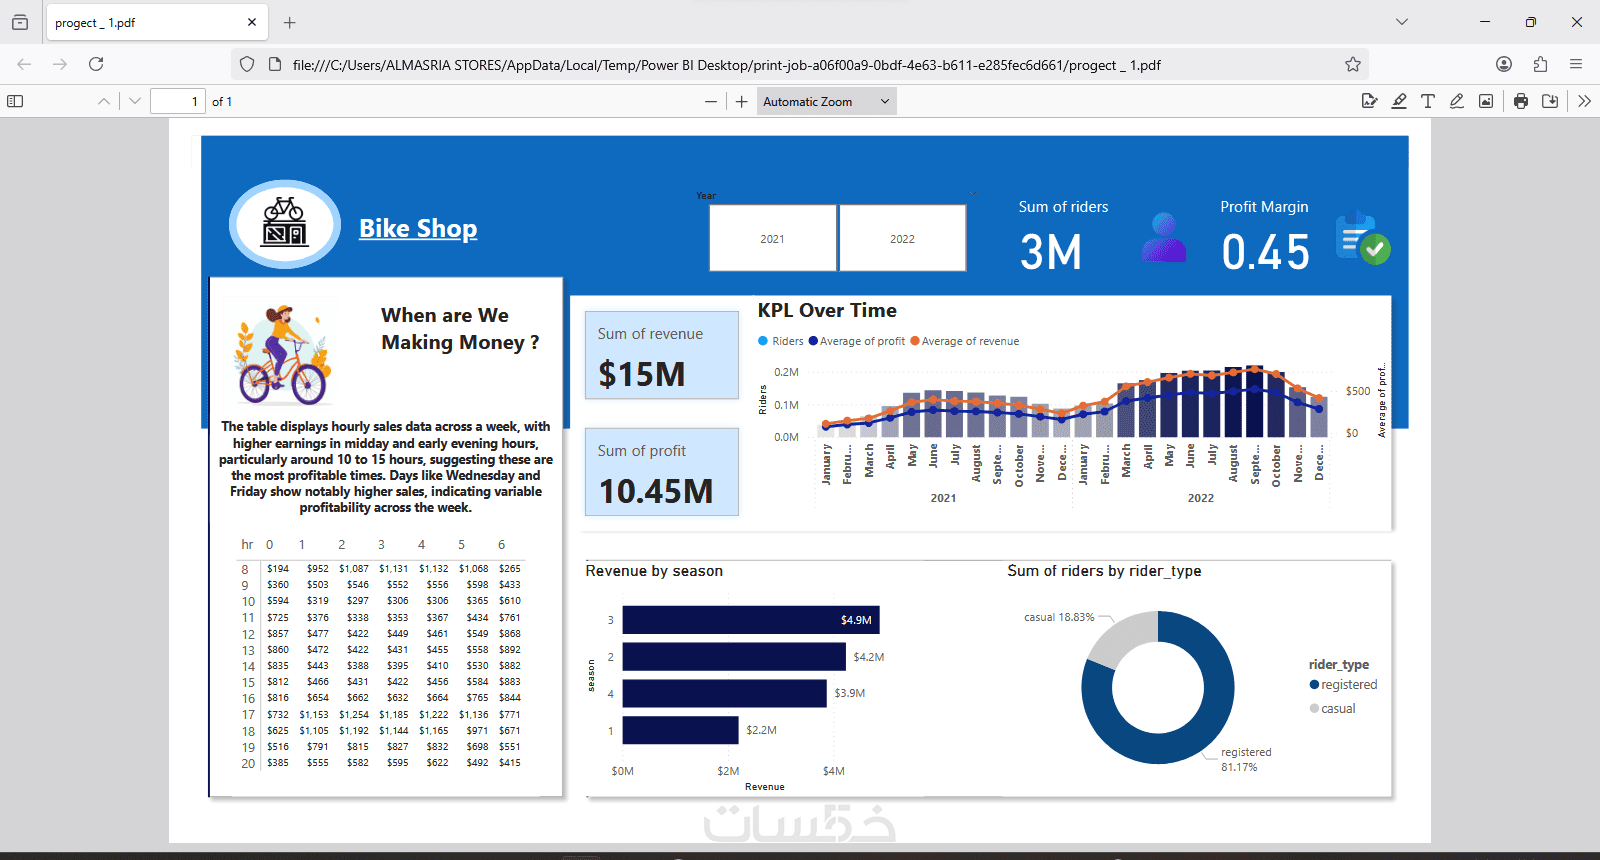
Task: Open the add signature tool
Action: point(1370,101)
